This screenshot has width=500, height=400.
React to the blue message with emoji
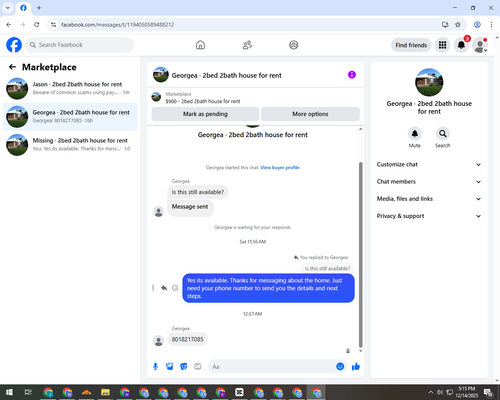[175, 288]
